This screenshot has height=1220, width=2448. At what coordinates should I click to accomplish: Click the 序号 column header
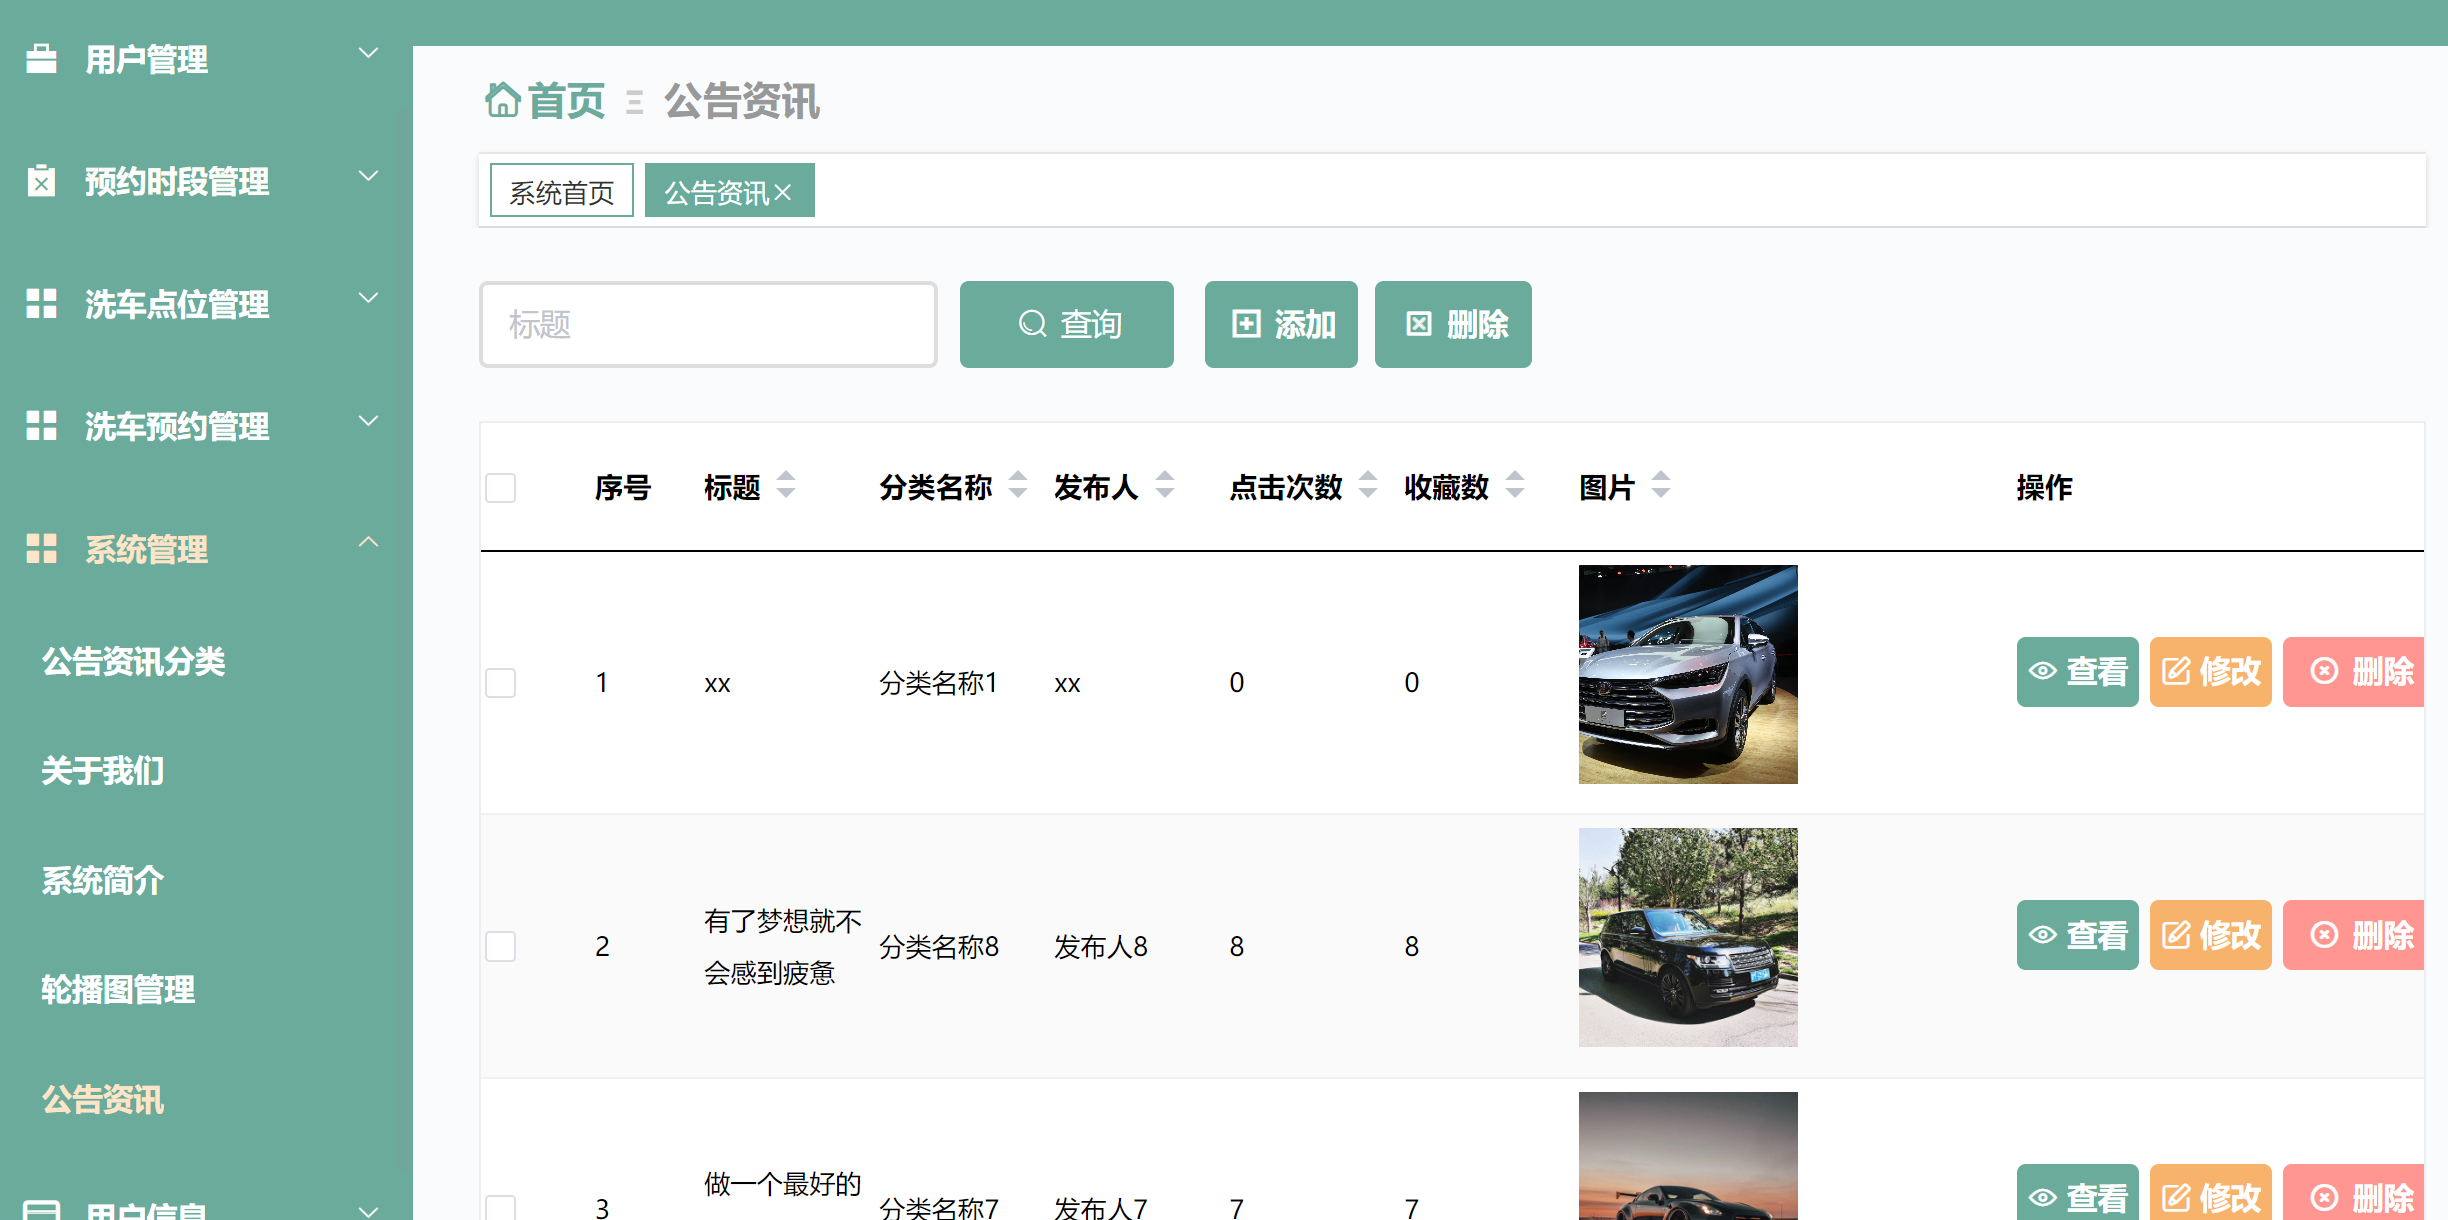623,488
